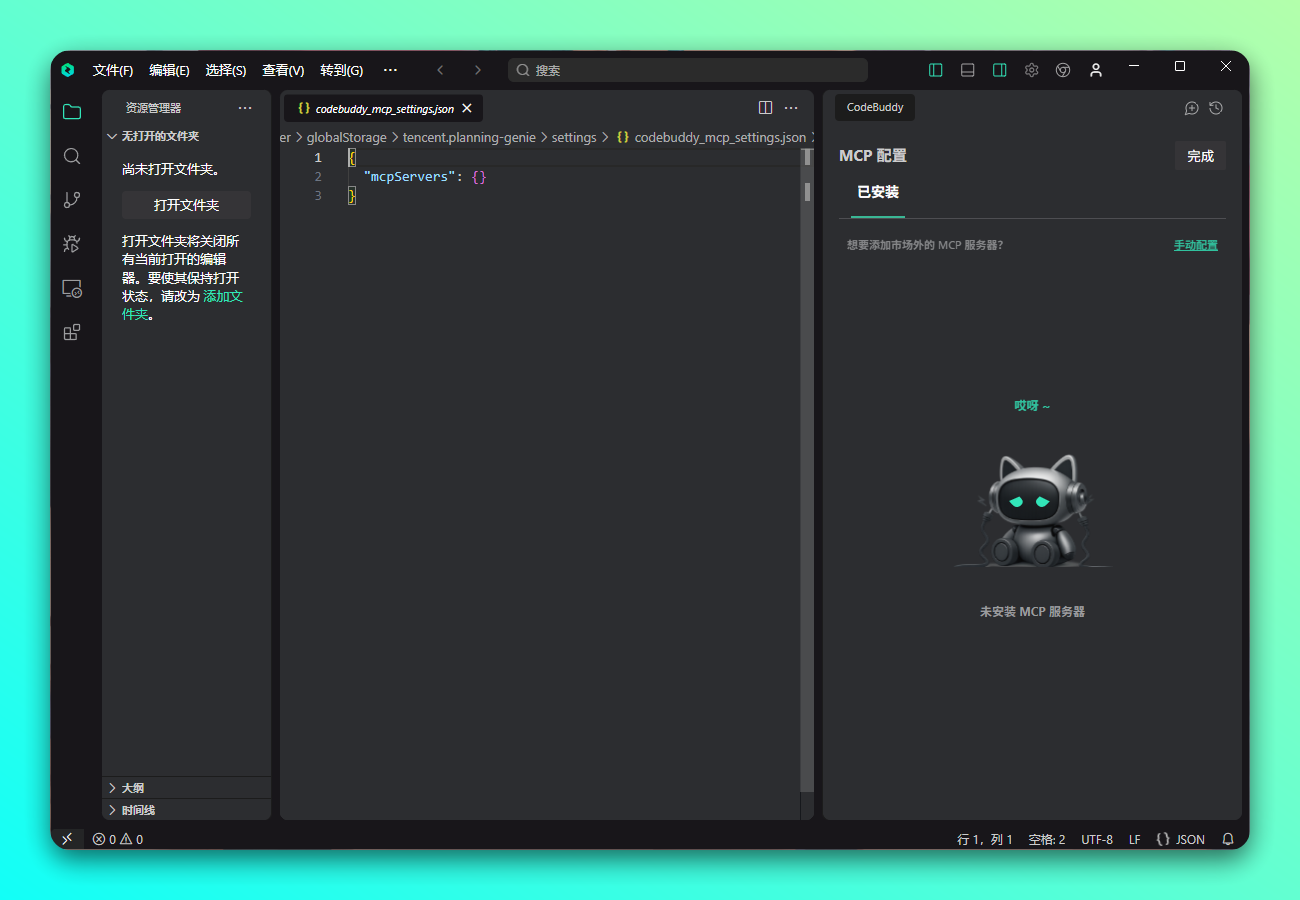
Task: Toggle secondary side bar visibility
Action: click(999, 70)
